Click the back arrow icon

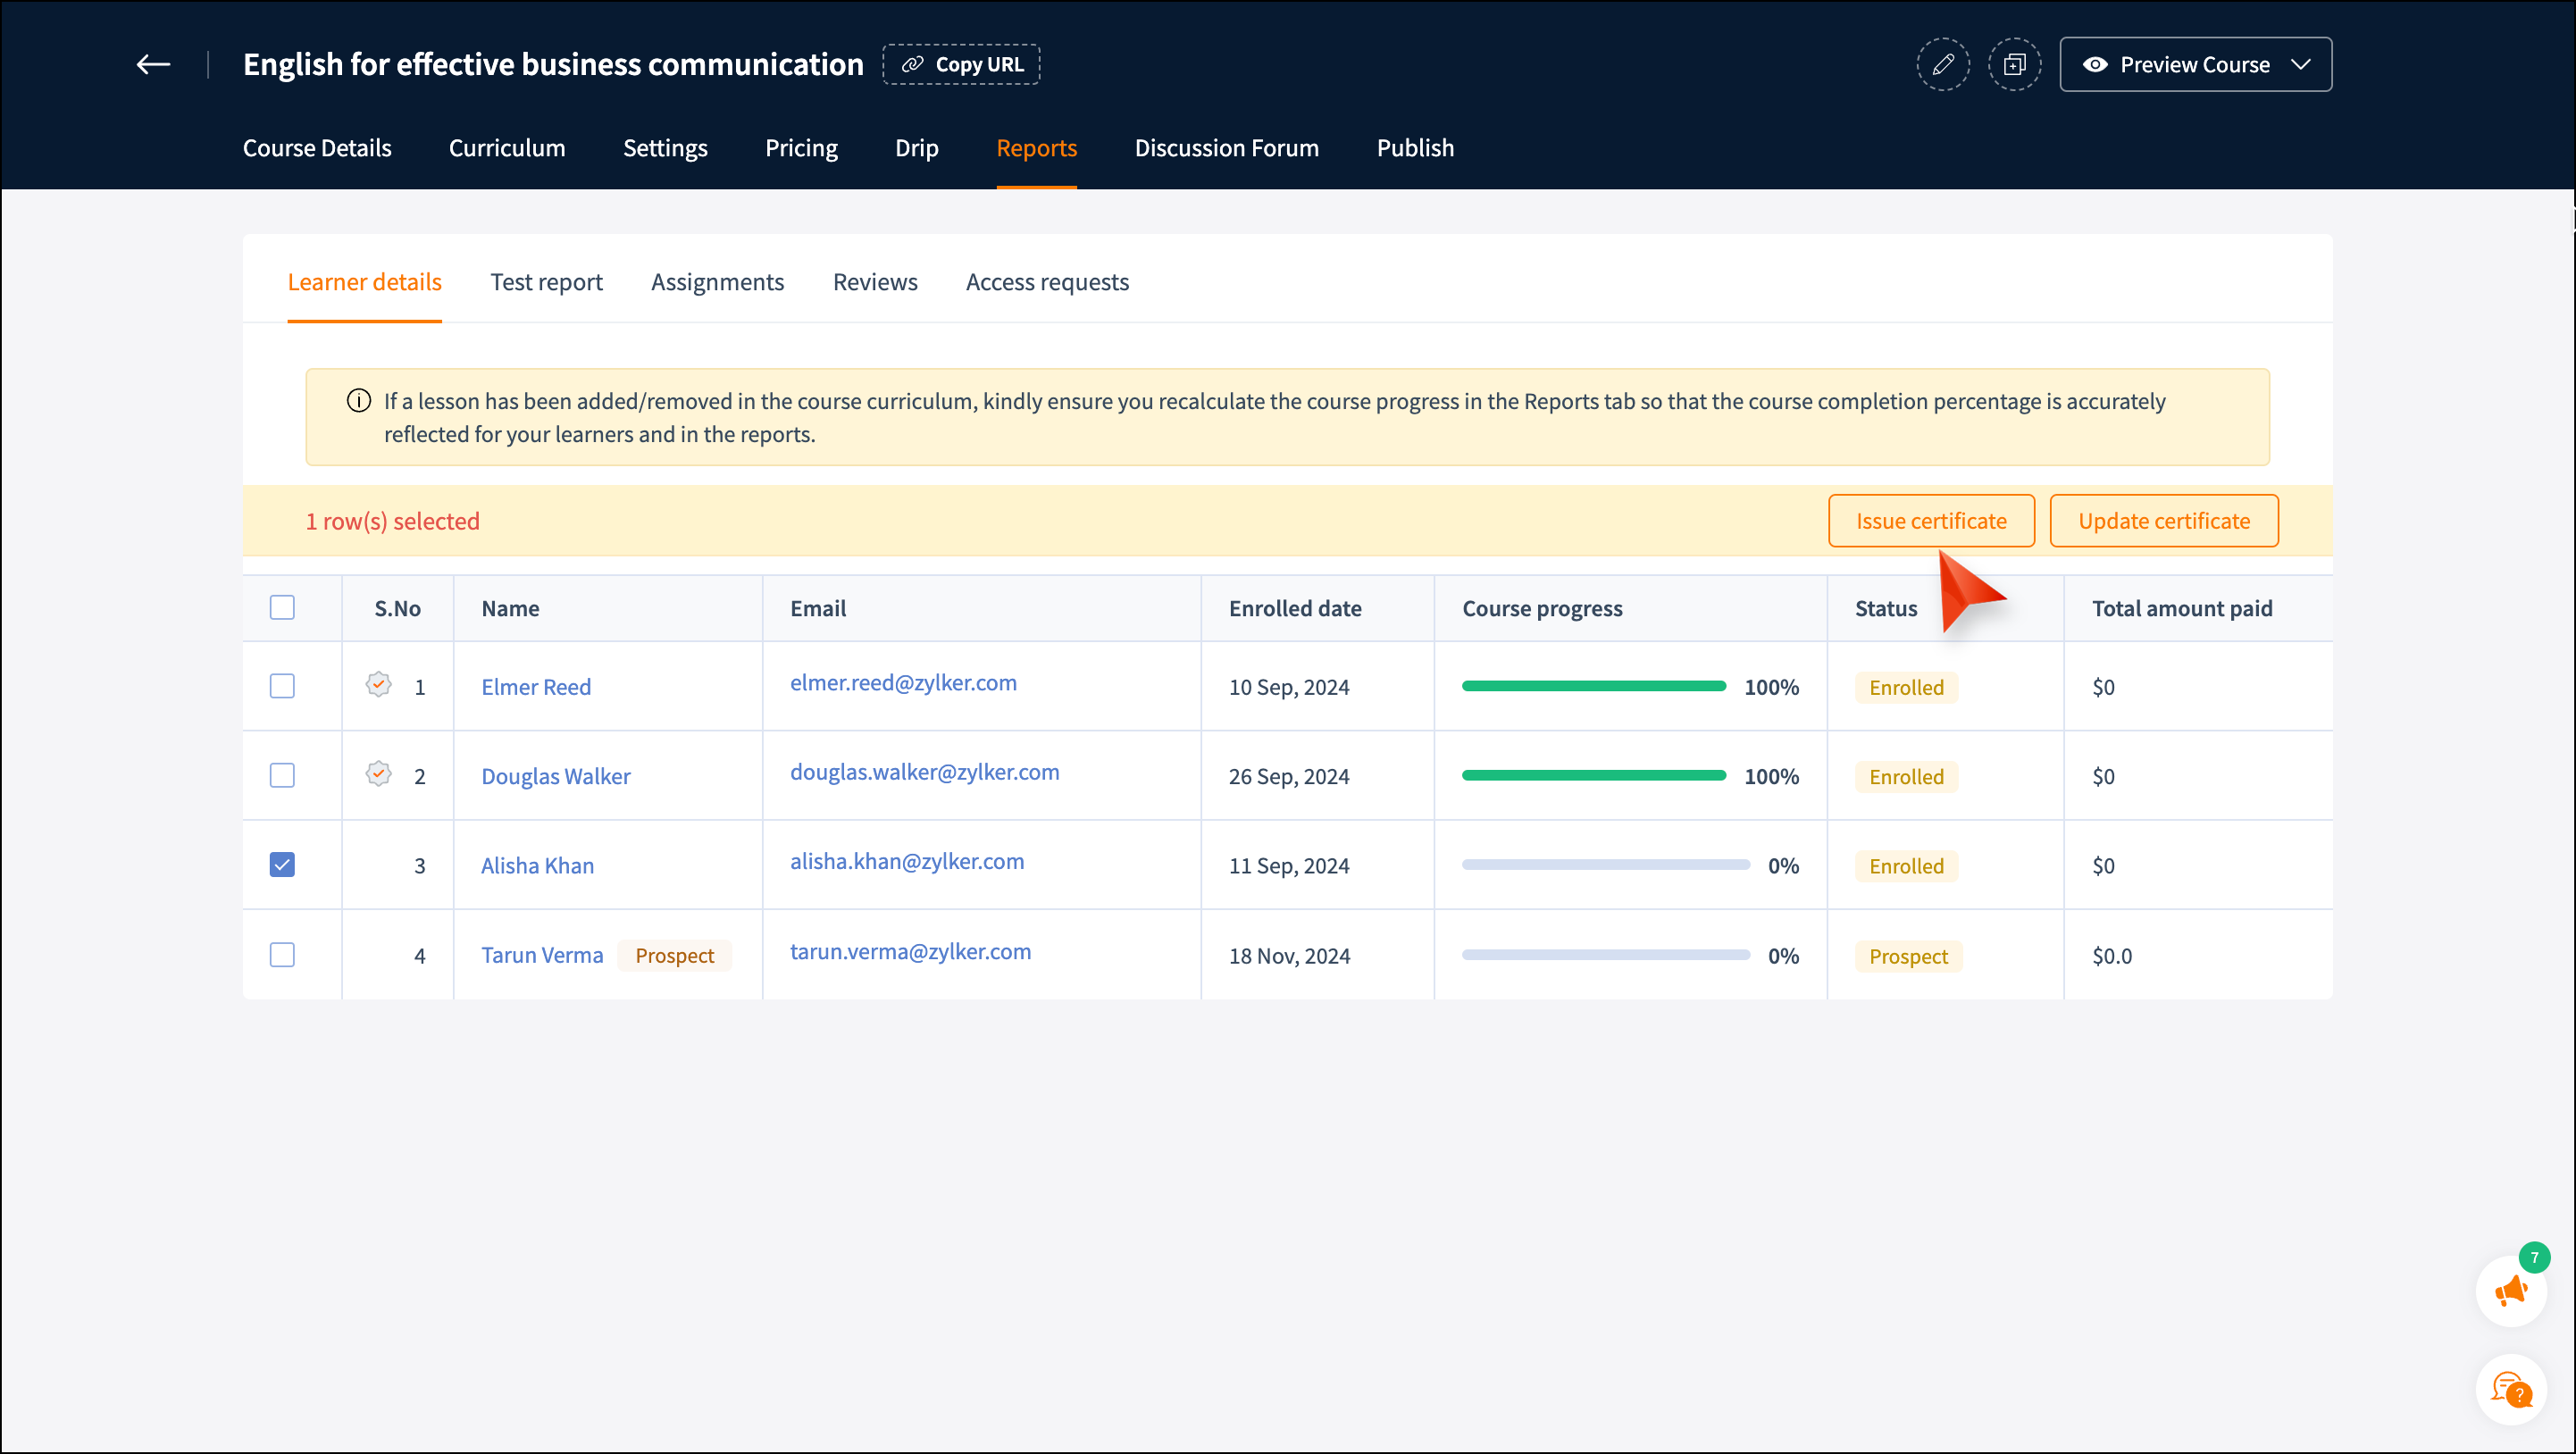[x=153, y=65]
